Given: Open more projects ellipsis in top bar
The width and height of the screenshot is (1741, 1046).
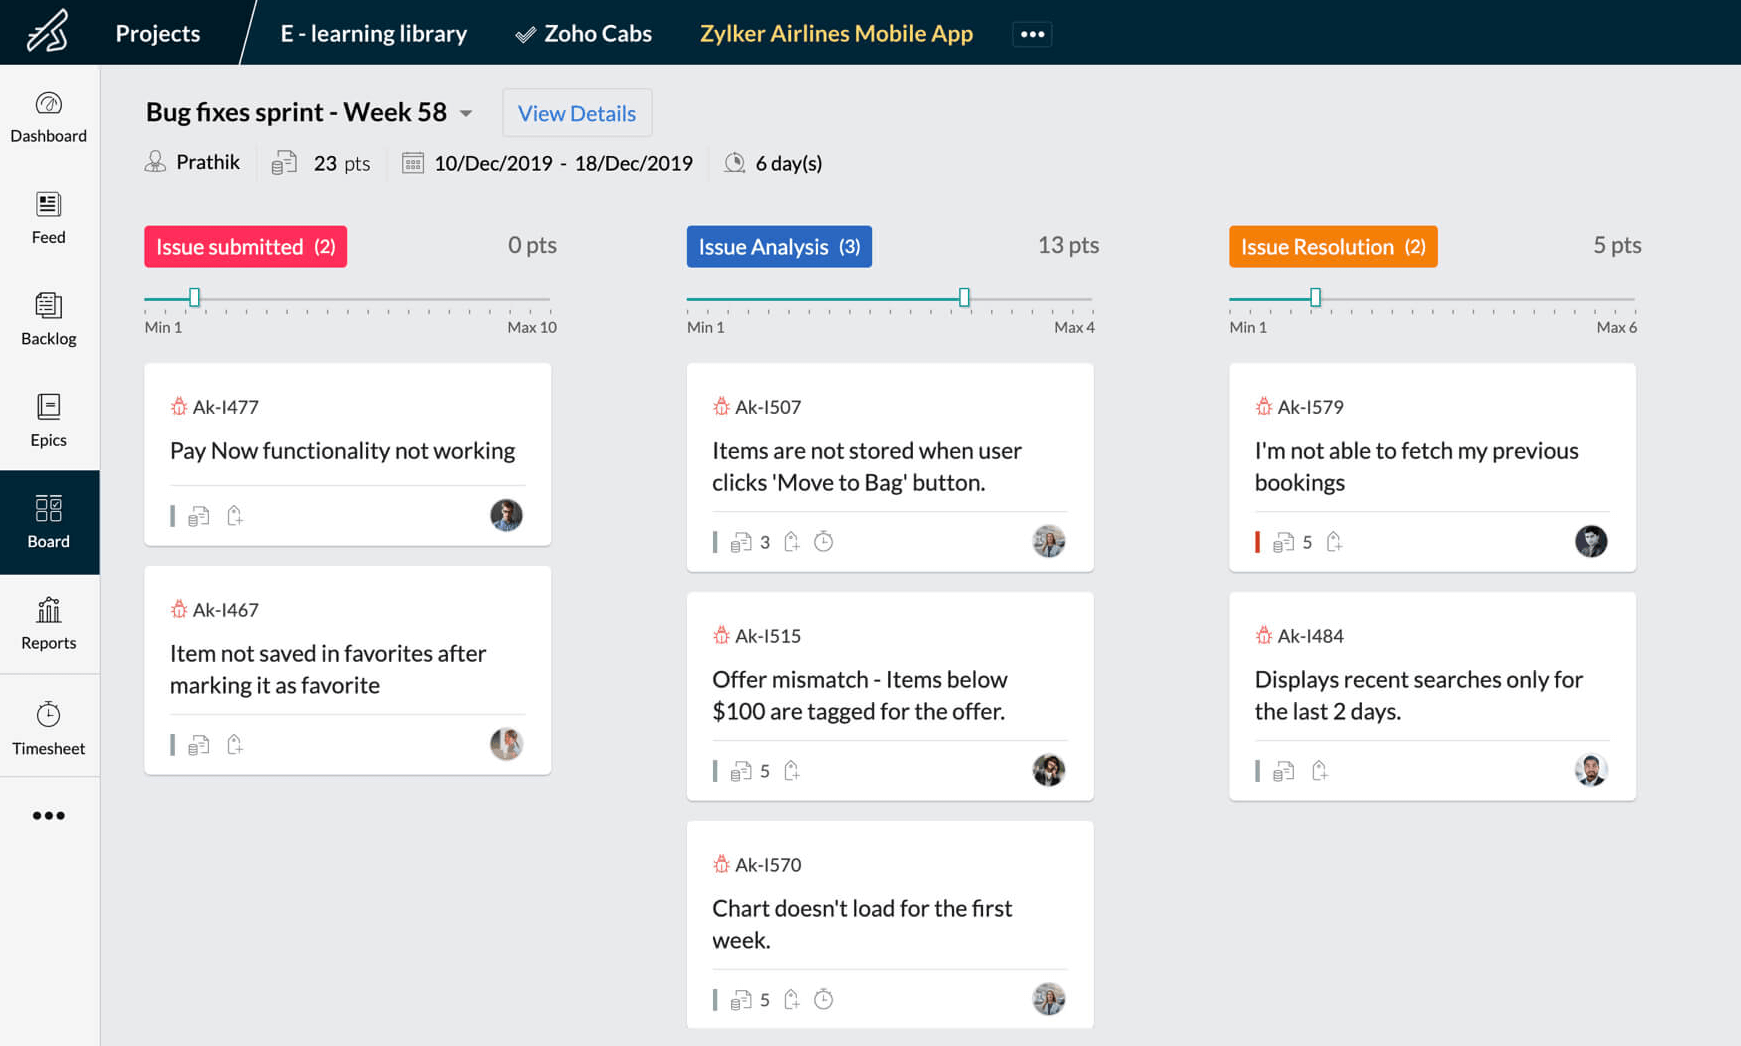Looking at the screenshot, I should (1032, 34).
